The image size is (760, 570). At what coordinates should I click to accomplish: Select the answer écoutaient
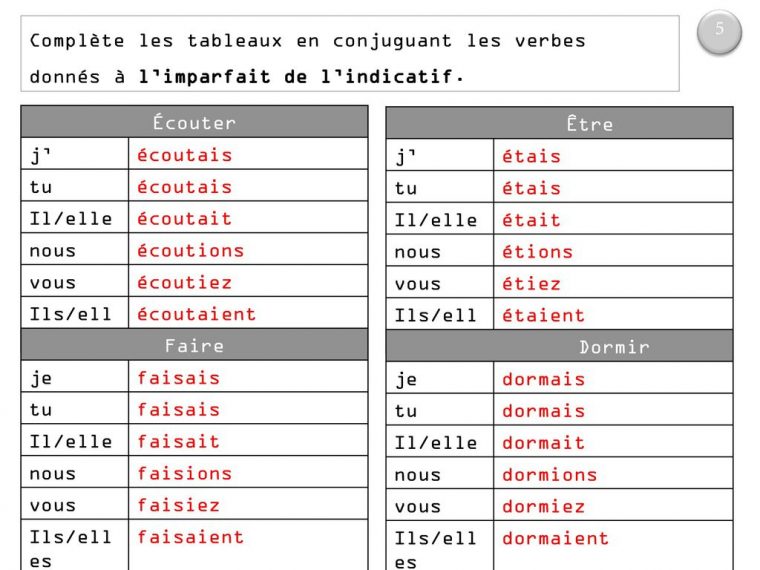pyautogui.click(x=196, y=314)
